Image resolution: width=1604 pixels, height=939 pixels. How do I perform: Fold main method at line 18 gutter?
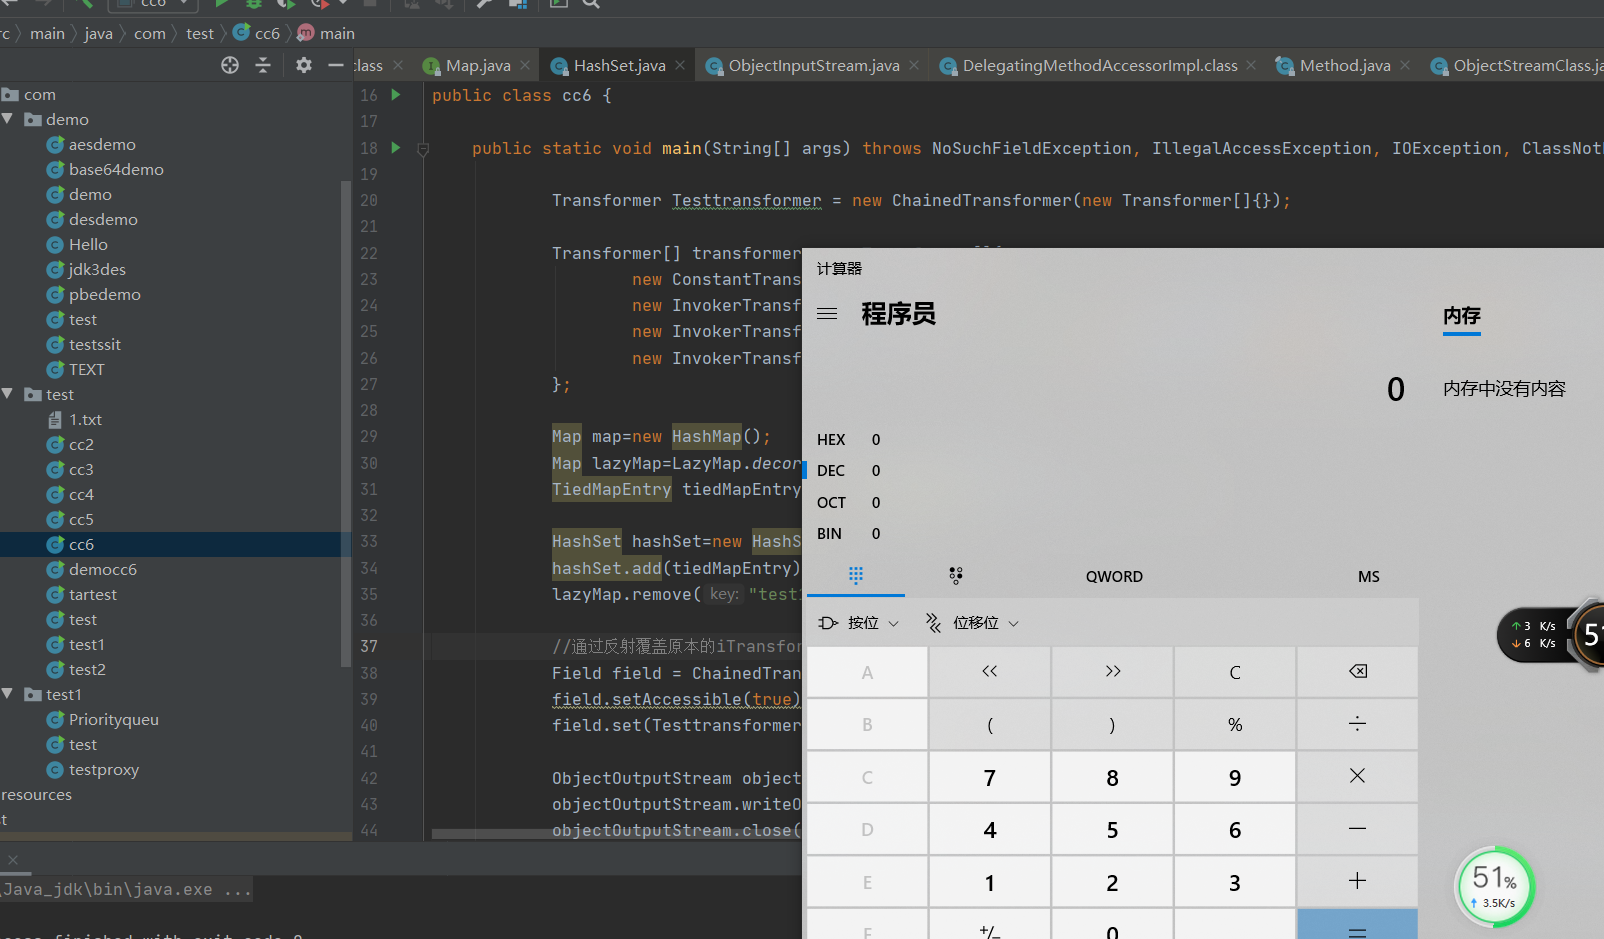pyautogui.click(x=423, y=149)
